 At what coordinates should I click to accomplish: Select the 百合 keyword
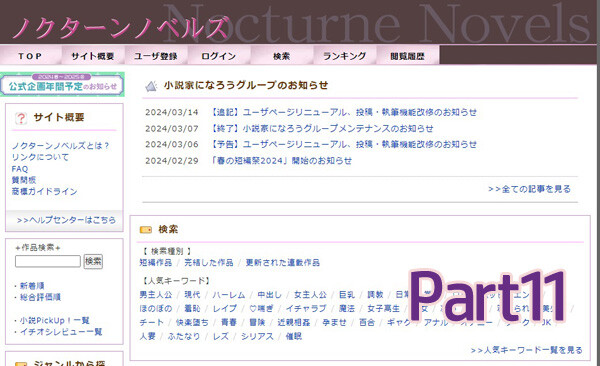[367, 322]
